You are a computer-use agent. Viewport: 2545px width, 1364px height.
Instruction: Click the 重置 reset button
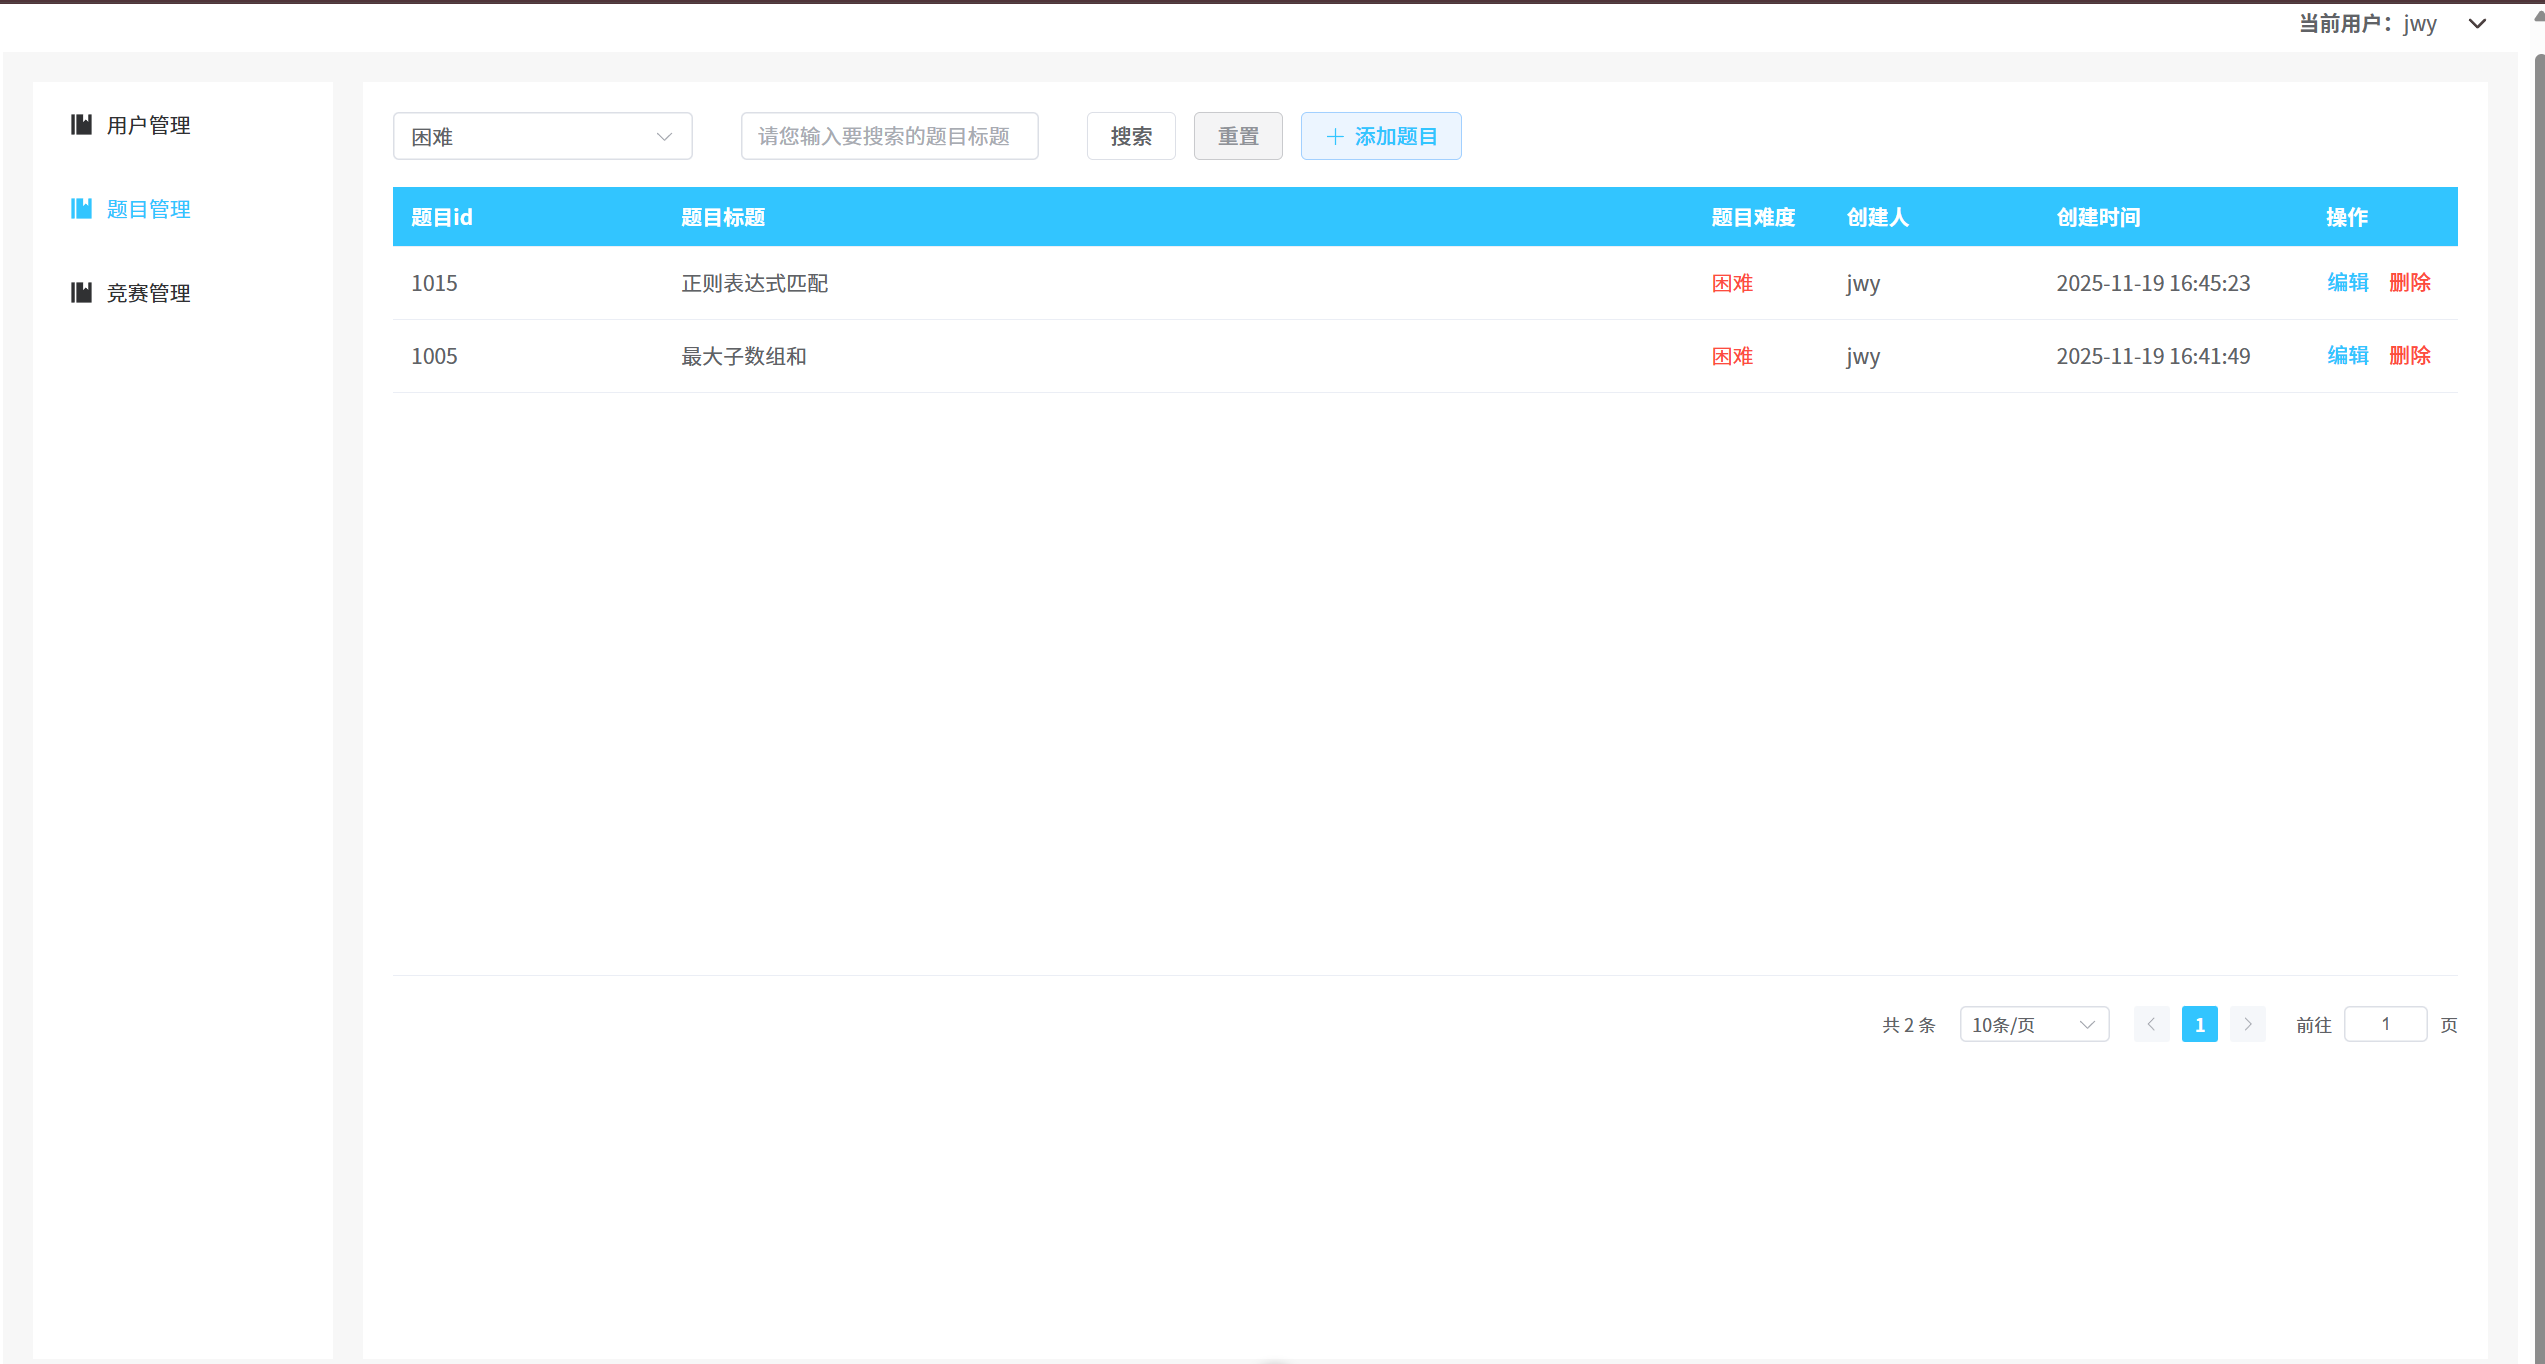pyautogui.click(x=1238, y=136)
